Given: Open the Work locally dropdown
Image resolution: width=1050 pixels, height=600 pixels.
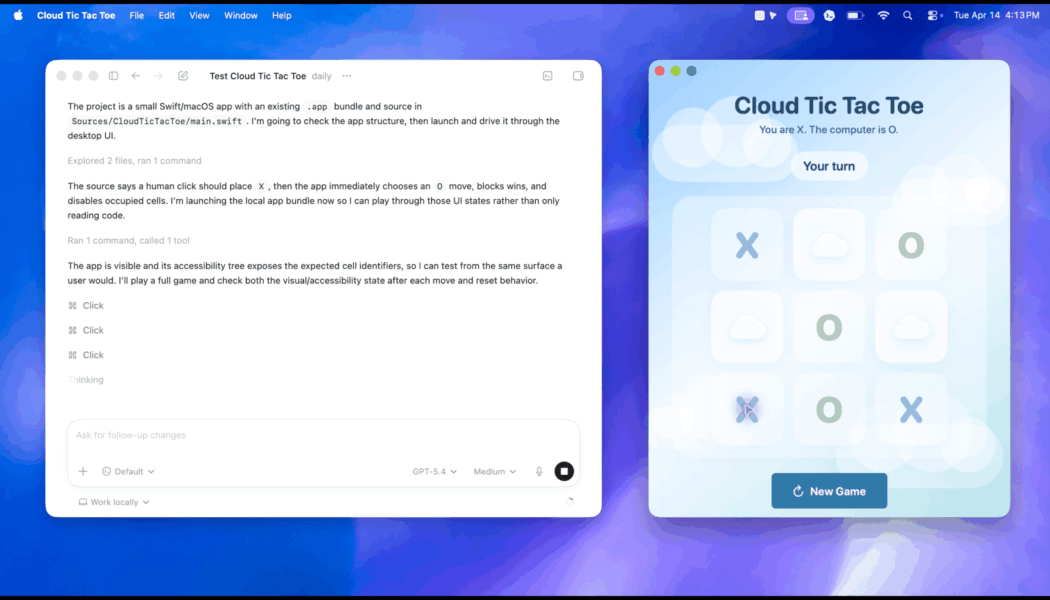Looking at the screenshot, I should click(113, 501).
